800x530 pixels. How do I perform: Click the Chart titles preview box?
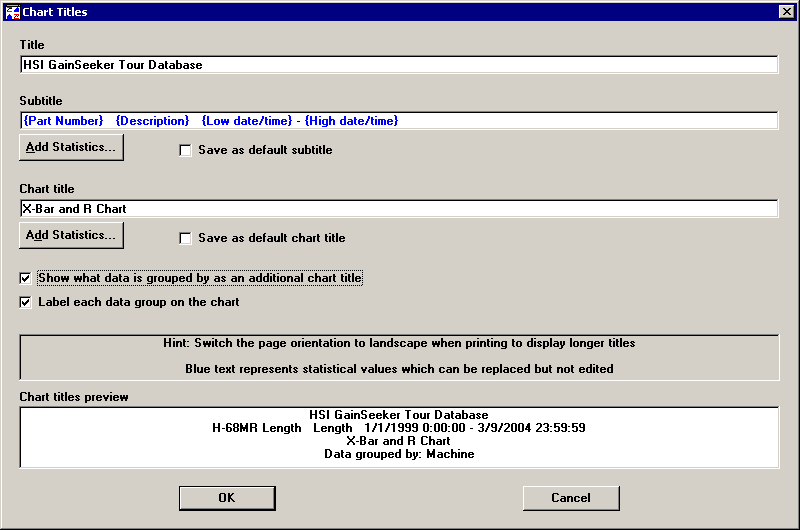click(398, 436)
